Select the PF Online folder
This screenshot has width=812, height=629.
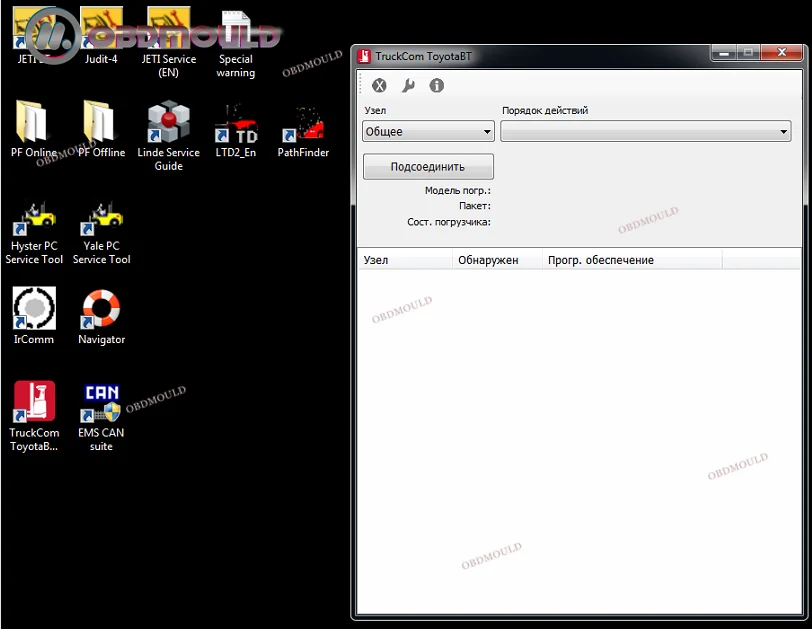35,124
